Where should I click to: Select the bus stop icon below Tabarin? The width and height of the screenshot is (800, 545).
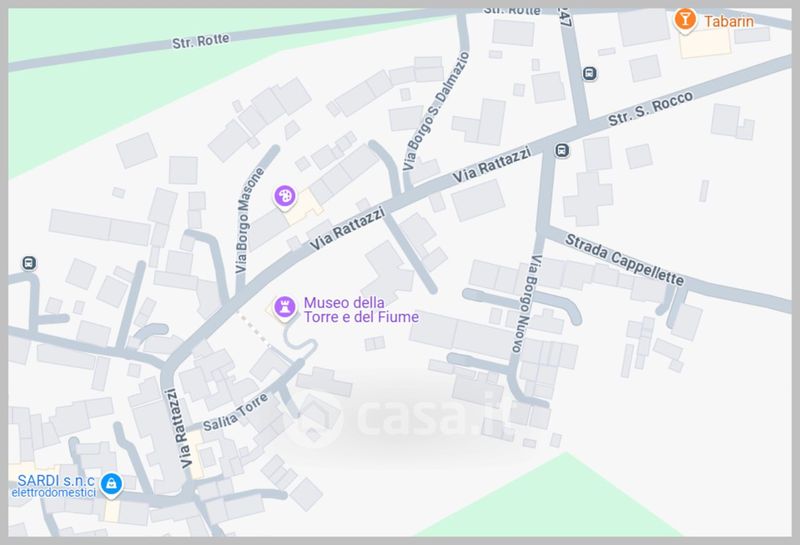point(590,73)
